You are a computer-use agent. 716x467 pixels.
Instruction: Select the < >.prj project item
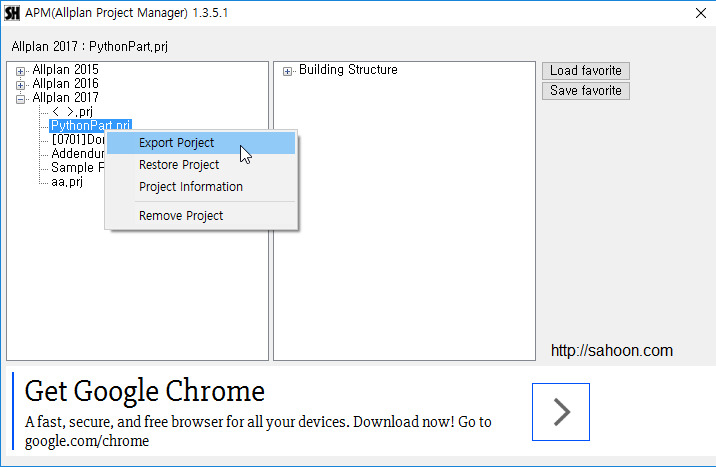[71, 112]
